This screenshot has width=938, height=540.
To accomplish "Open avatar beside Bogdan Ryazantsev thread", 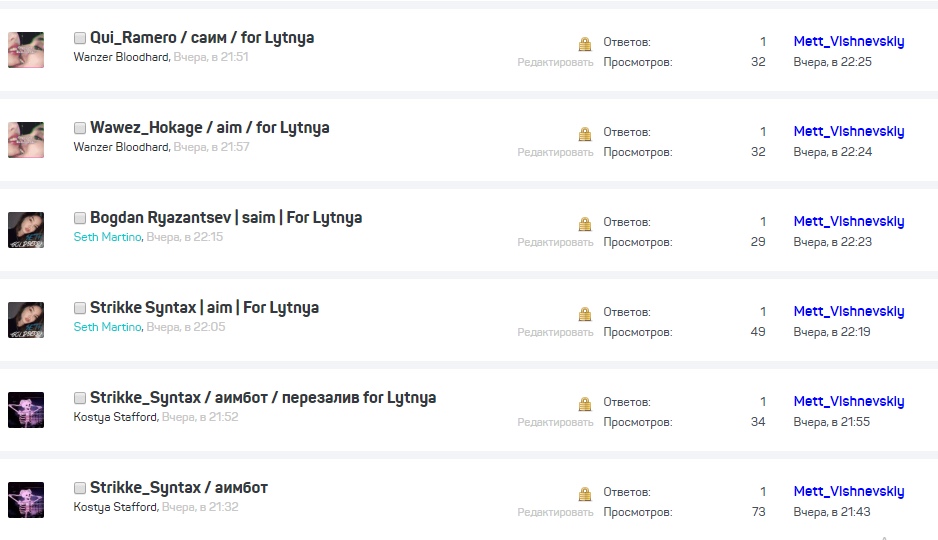I will point(26,229).
